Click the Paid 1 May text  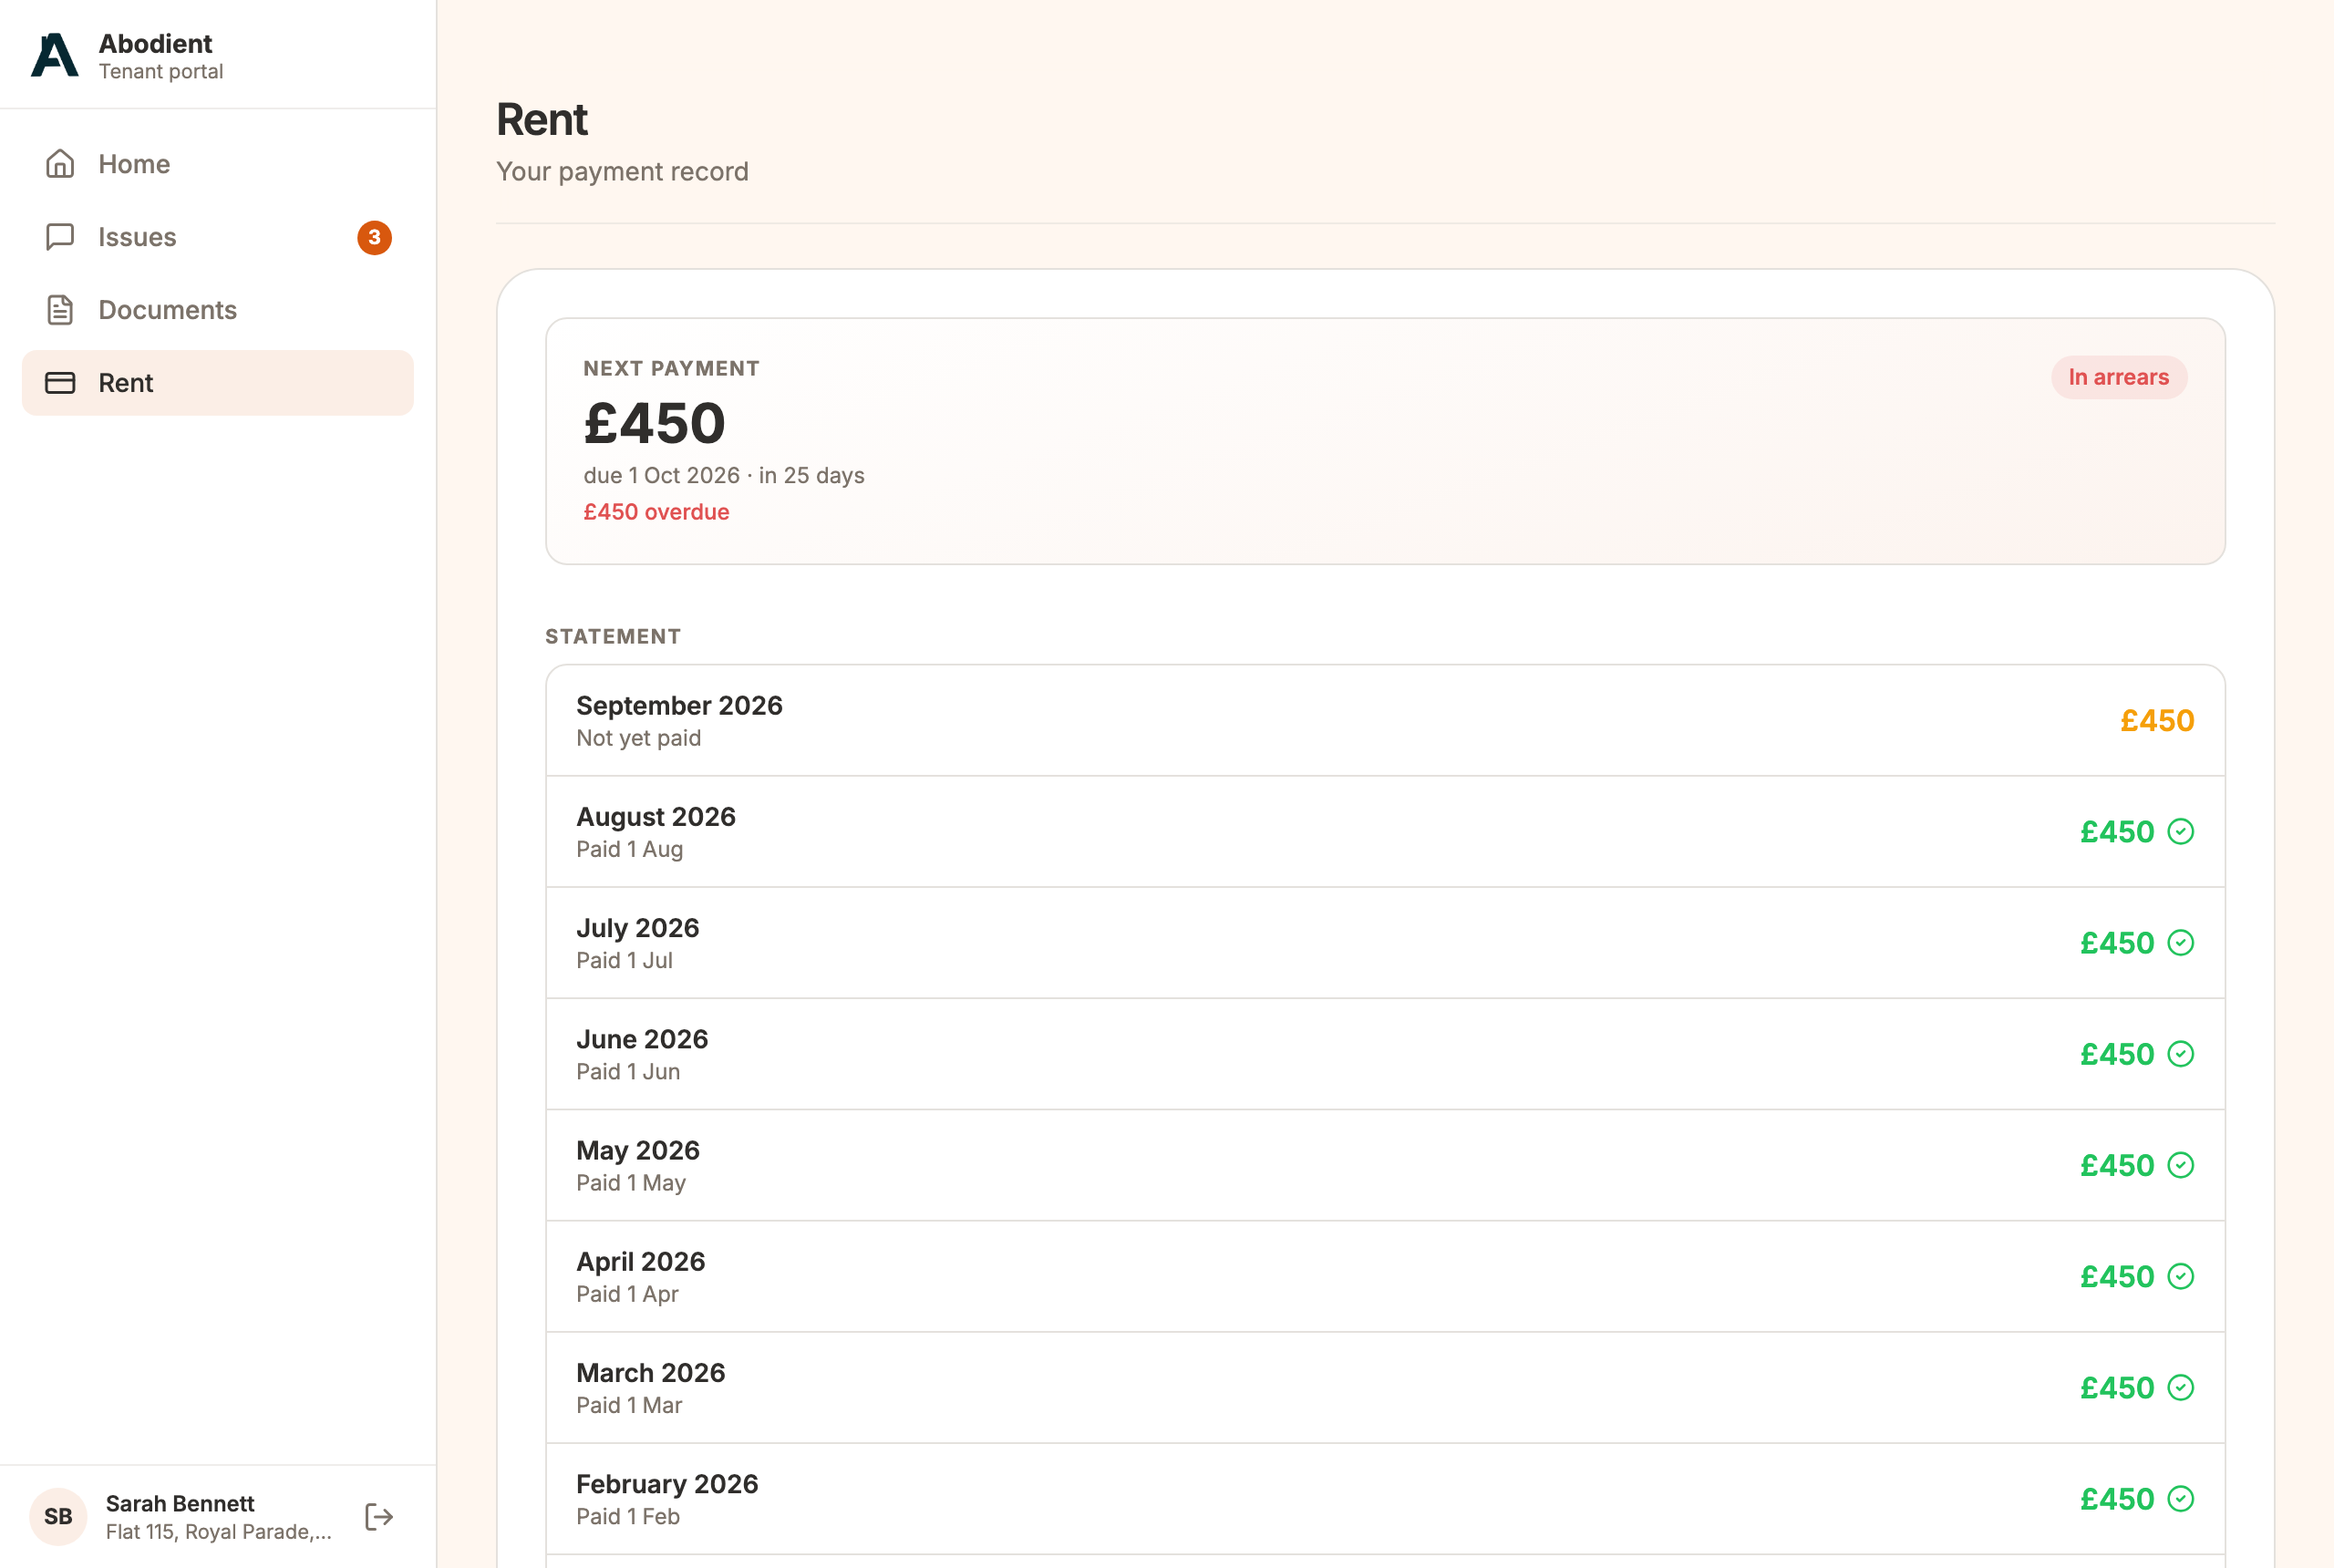[631, 1183]
